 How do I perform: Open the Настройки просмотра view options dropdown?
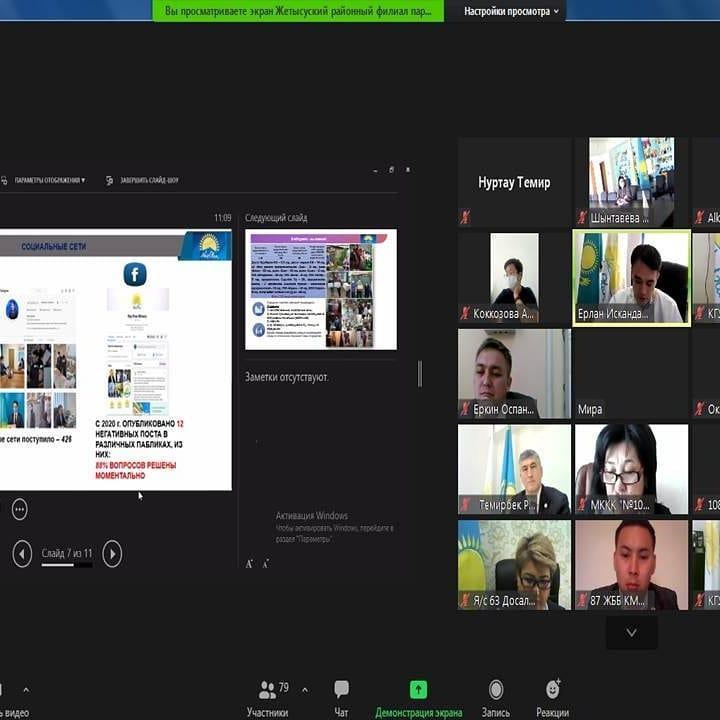click(x=512, y=11)
